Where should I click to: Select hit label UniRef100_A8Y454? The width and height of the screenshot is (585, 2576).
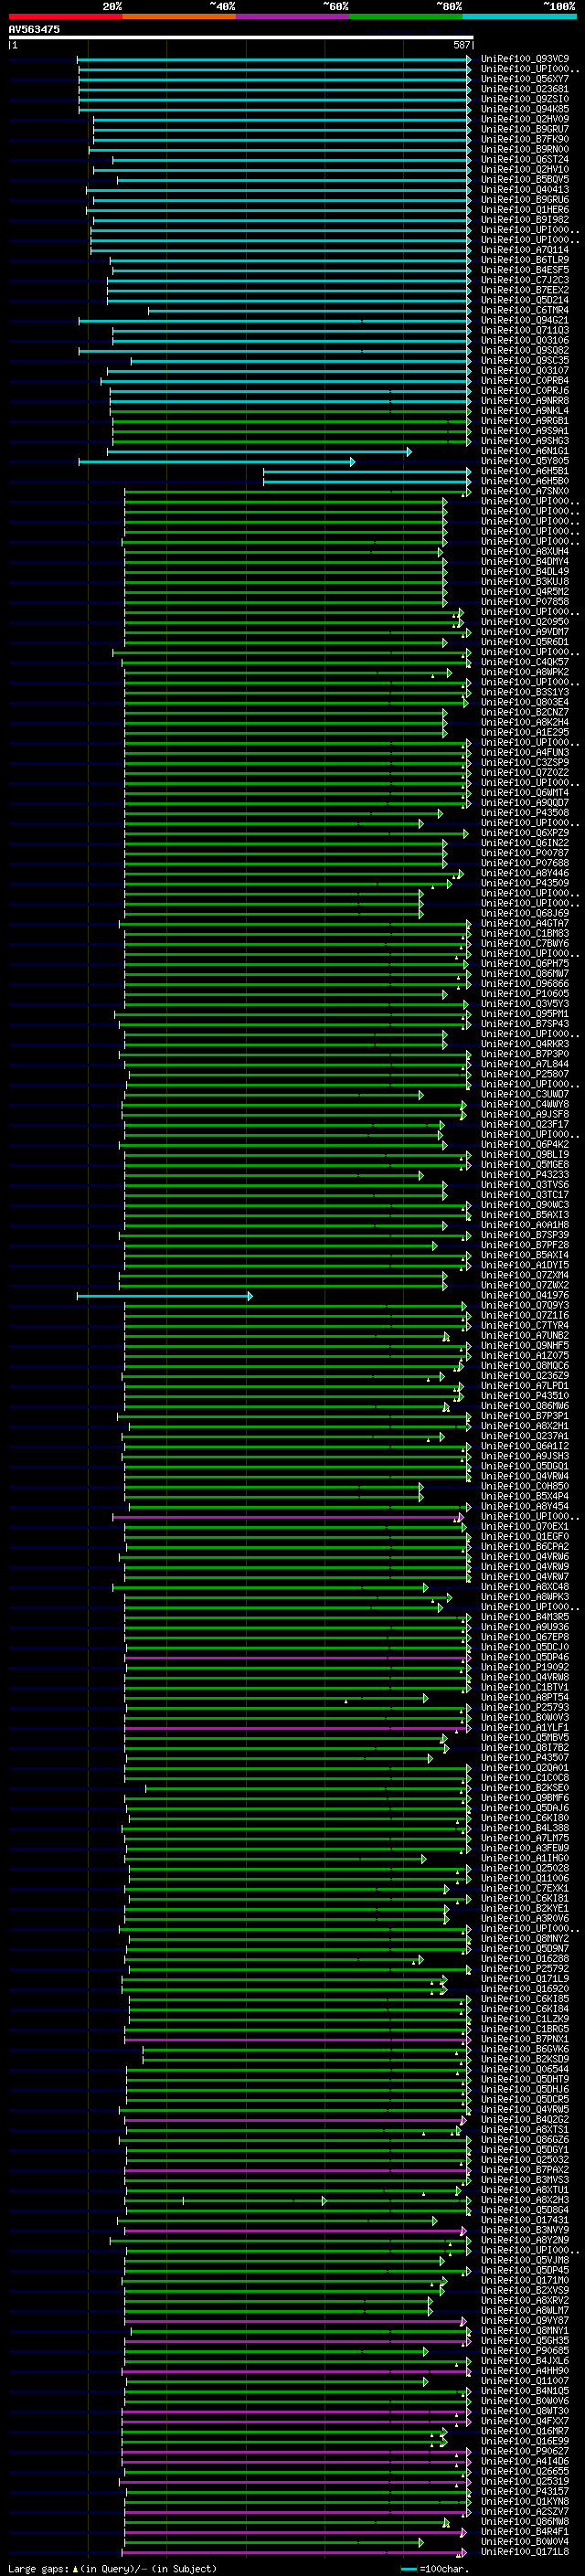[525, 1507]
